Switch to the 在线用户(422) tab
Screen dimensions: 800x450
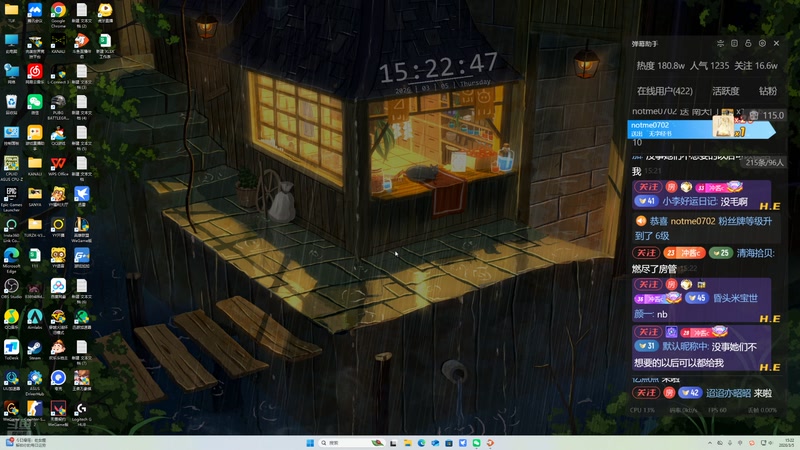665,91
